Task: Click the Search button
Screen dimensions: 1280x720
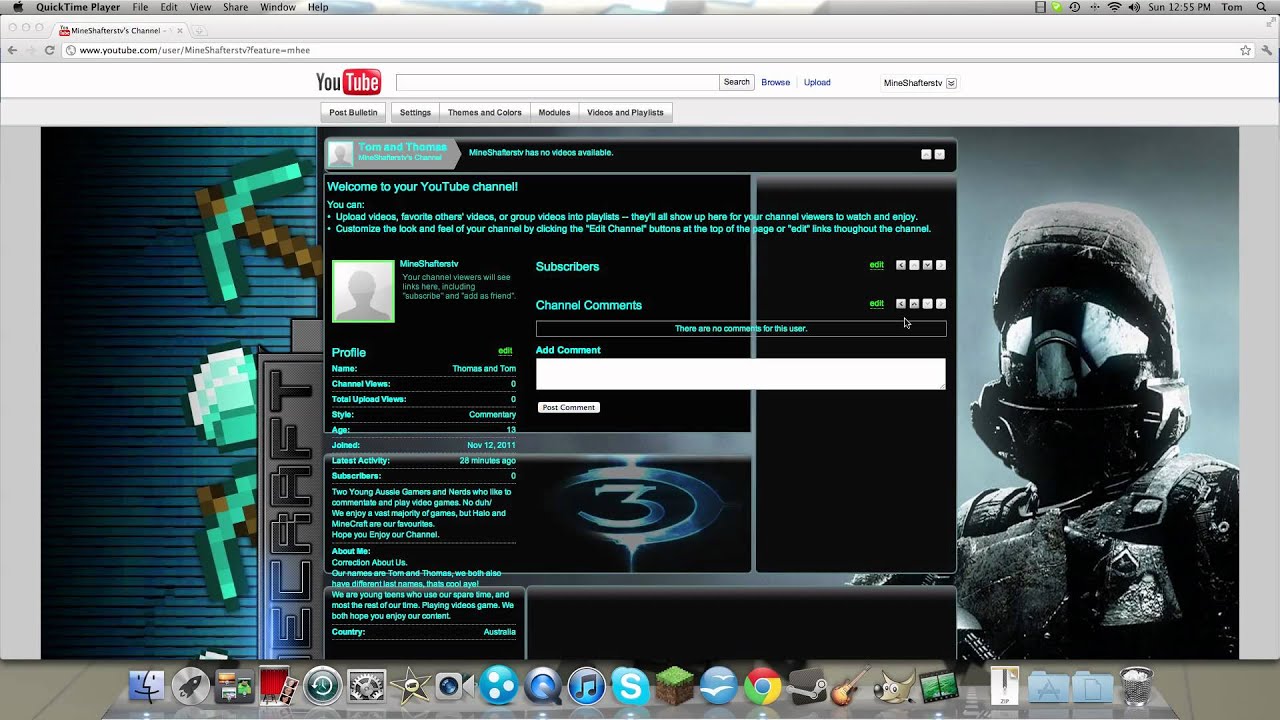Action: (x=736, y=82)
